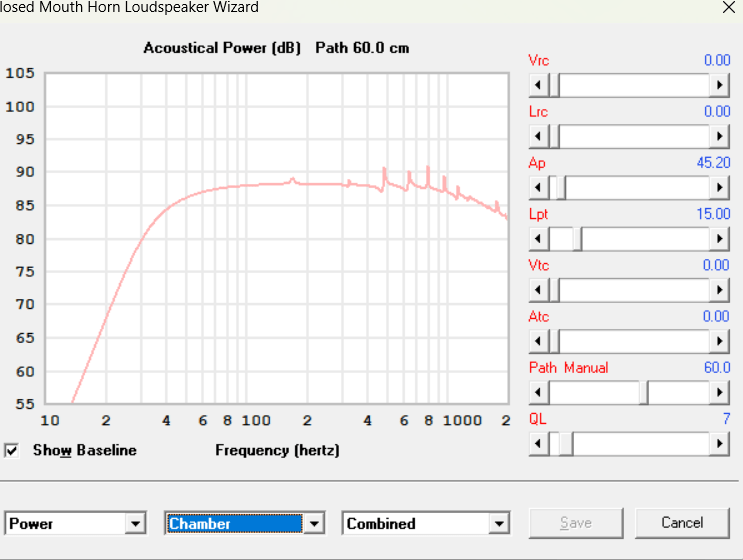743x560 pixels.
Task: Increase Ap with its right arrow
Action: click(719, 188)
